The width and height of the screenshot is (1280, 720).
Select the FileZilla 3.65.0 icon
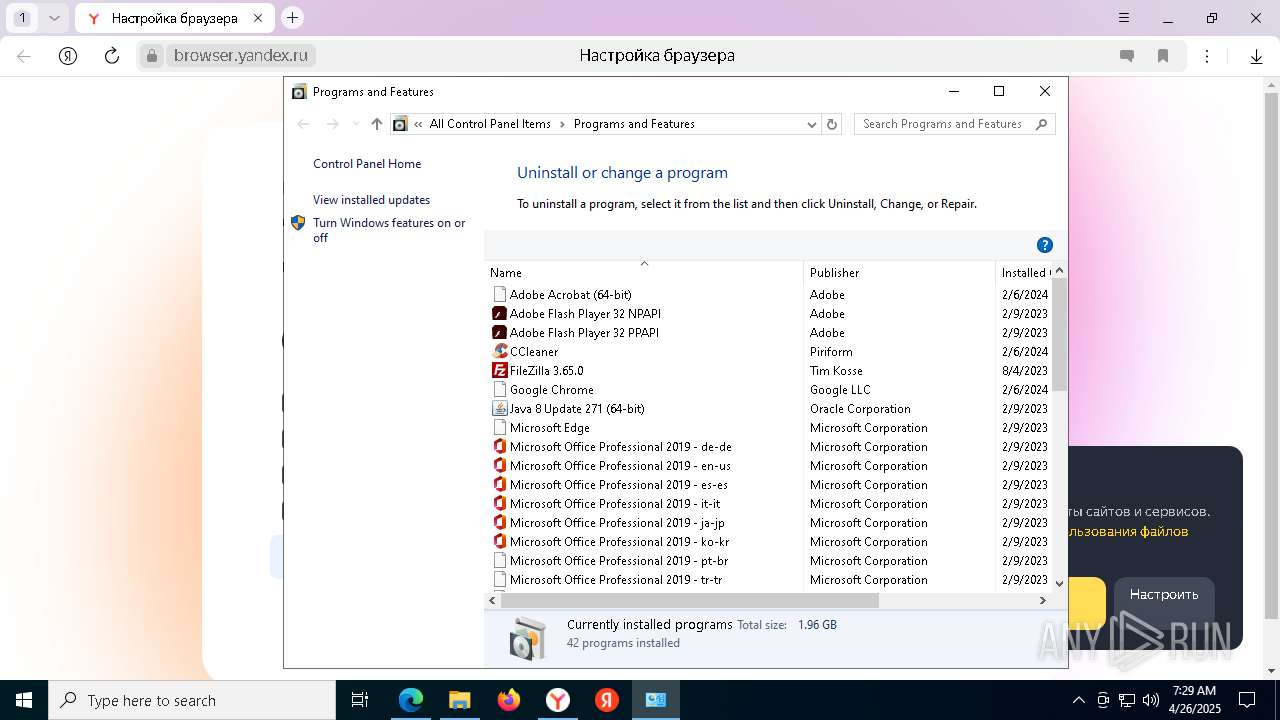point(500,371)
